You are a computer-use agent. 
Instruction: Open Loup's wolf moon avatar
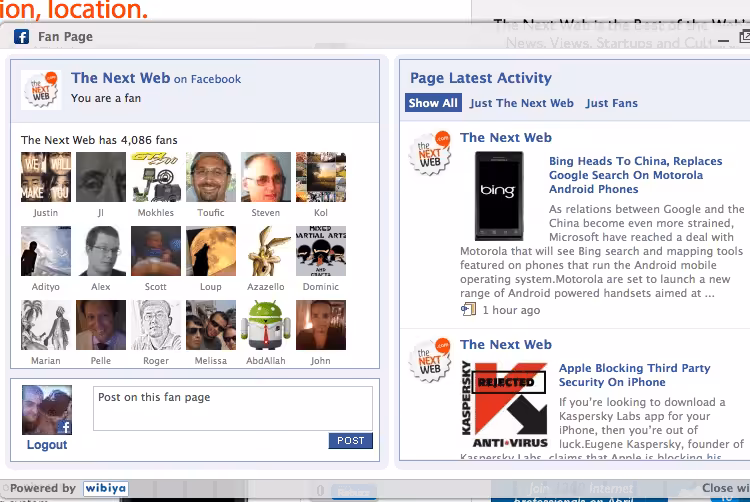[x=211, y=251]
